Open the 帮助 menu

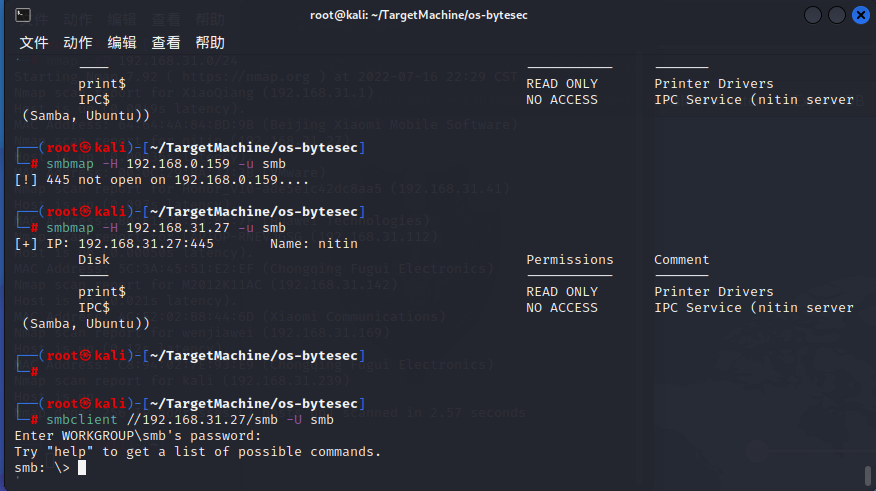point(210,42)
